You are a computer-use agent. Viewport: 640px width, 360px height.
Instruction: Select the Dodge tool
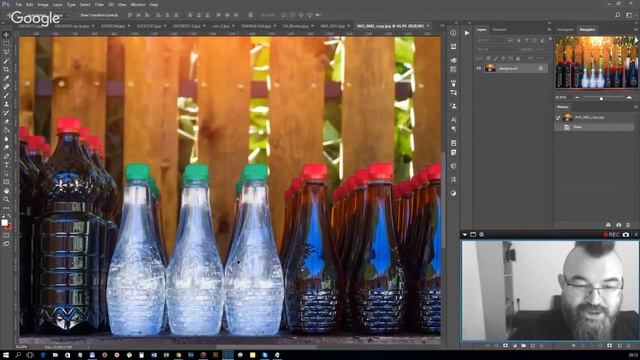[x=6, y=147]
